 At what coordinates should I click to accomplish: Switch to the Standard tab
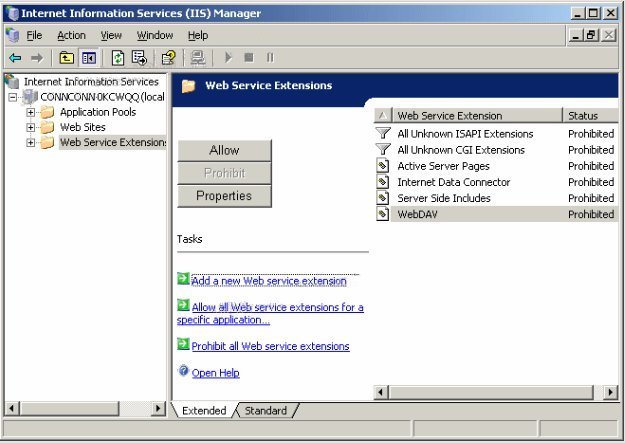pos(266,410)
